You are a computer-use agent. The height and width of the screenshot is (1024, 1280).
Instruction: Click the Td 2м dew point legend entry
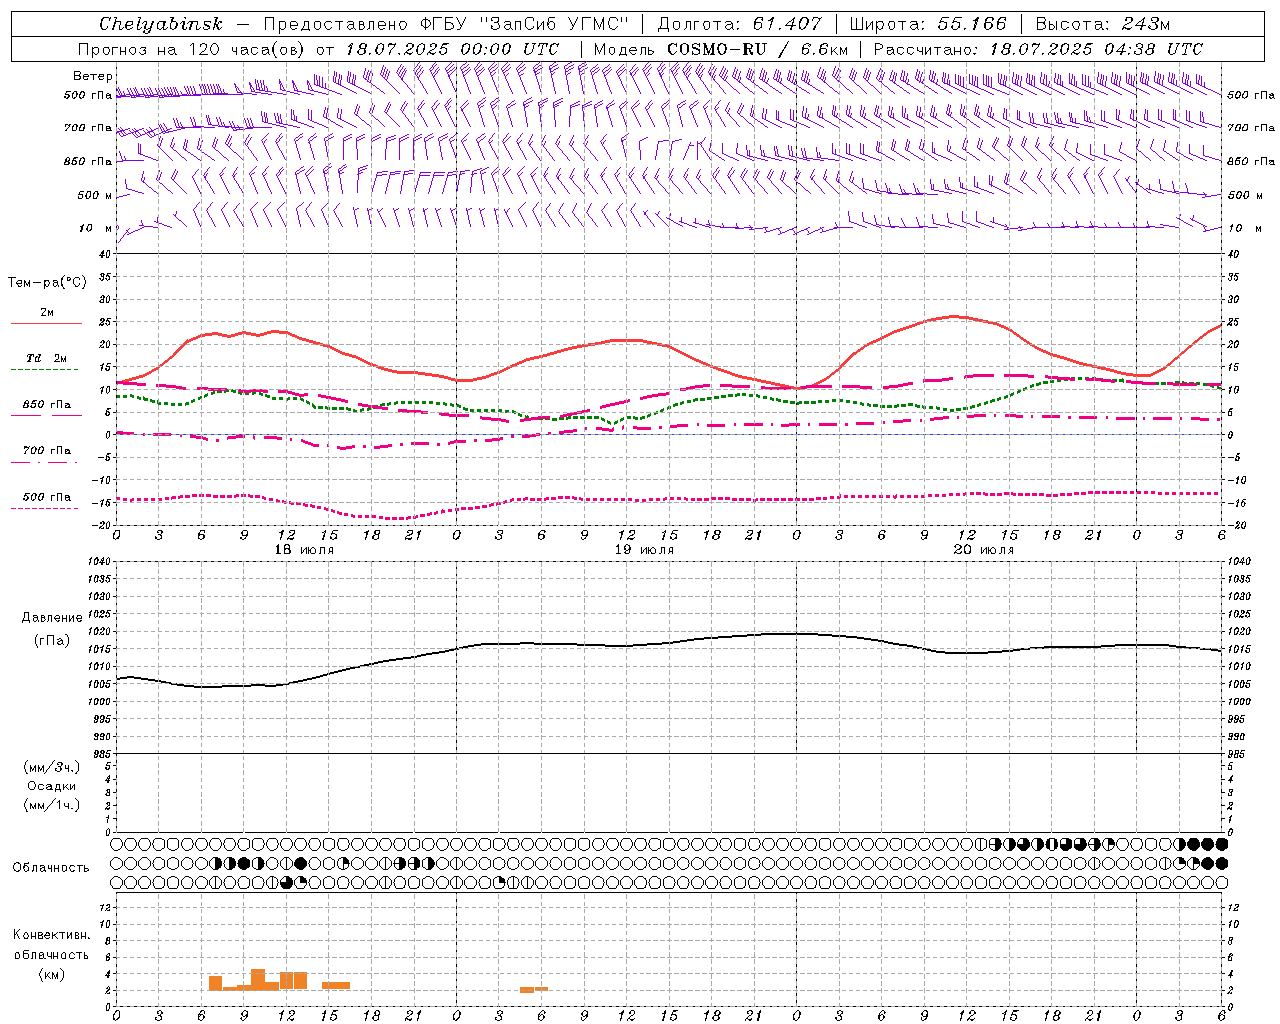pos(47,358)
